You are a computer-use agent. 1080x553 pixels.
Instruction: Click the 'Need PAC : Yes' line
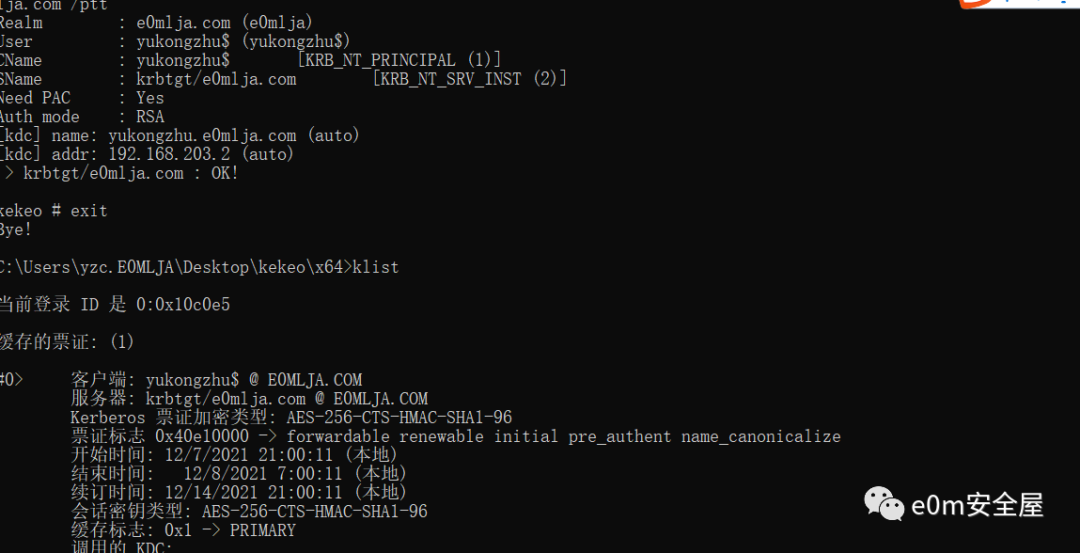pyautogui.click(x=82, y=98)
